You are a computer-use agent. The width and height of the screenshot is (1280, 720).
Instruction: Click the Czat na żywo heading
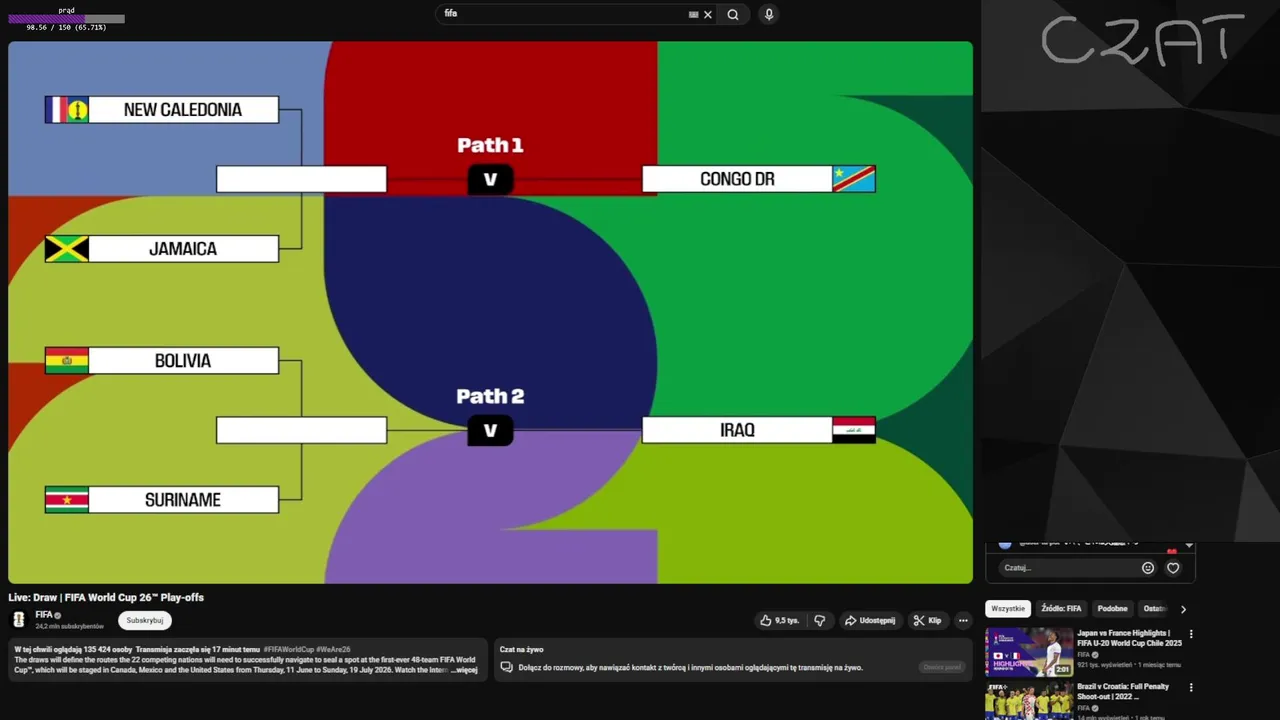(522, 650)
